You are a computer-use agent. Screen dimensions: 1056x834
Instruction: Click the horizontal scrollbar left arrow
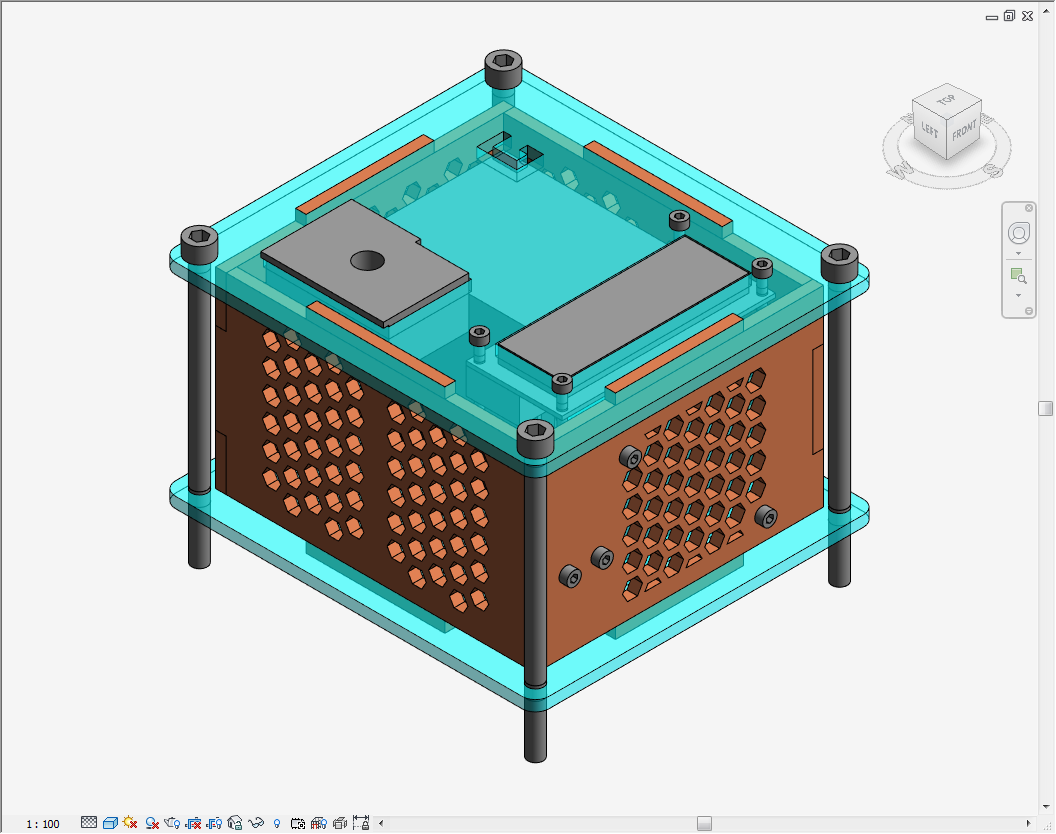point(381,823)
